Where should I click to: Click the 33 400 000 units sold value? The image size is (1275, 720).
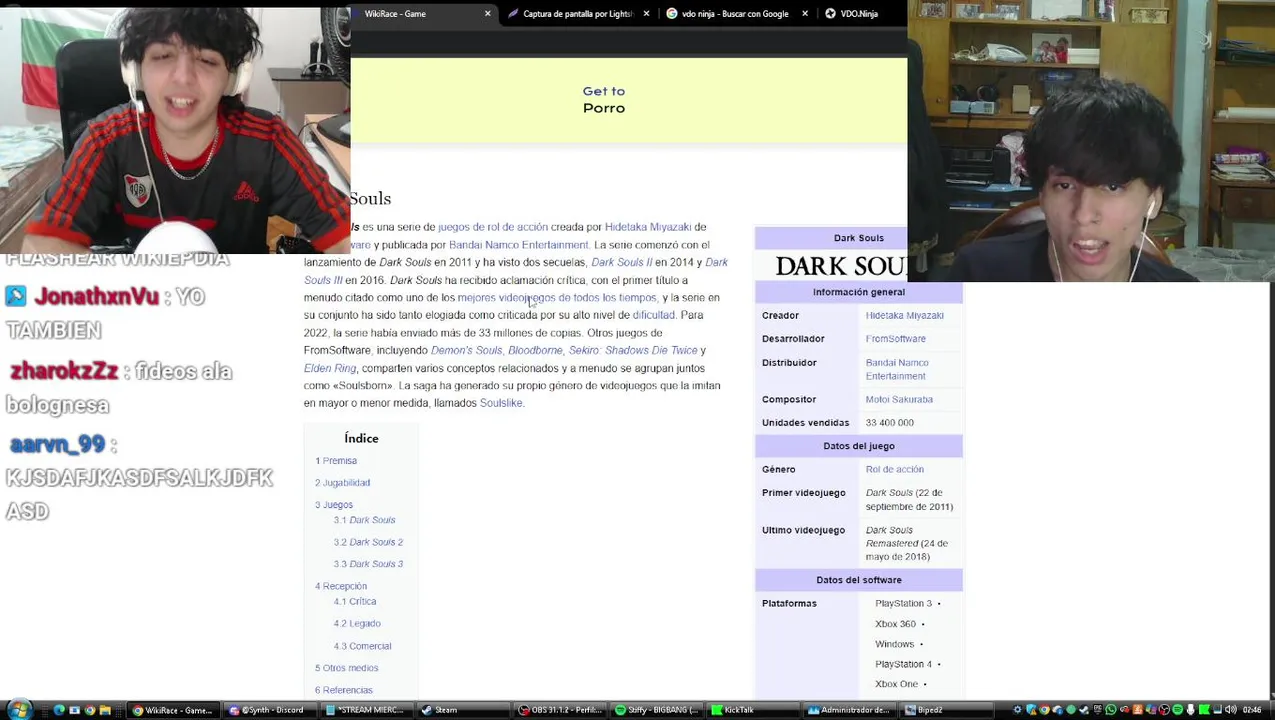889,423
